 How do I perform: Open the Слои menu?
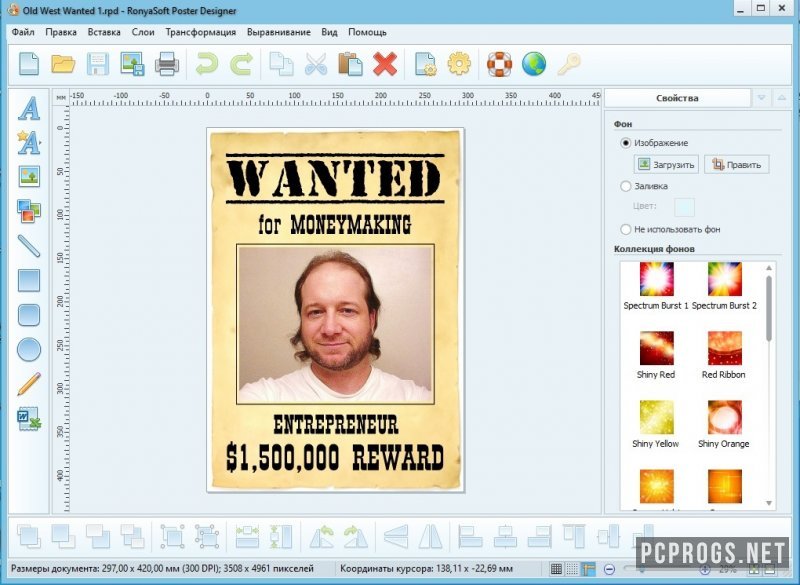tap(143, 32)
